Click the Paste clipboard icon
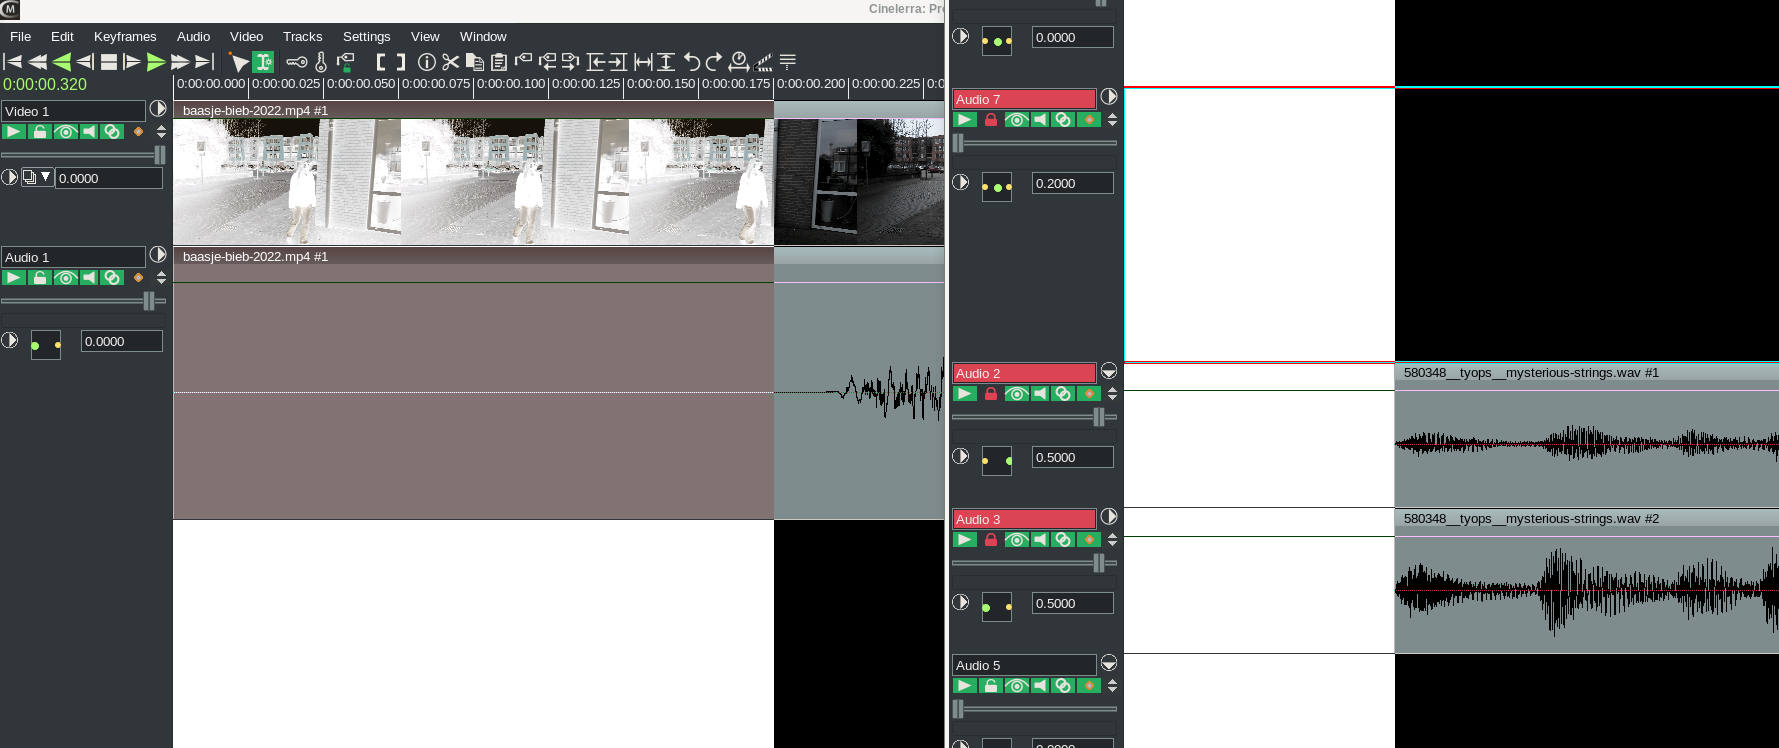The image size is (1779, 748). click(x=499, y=62)
